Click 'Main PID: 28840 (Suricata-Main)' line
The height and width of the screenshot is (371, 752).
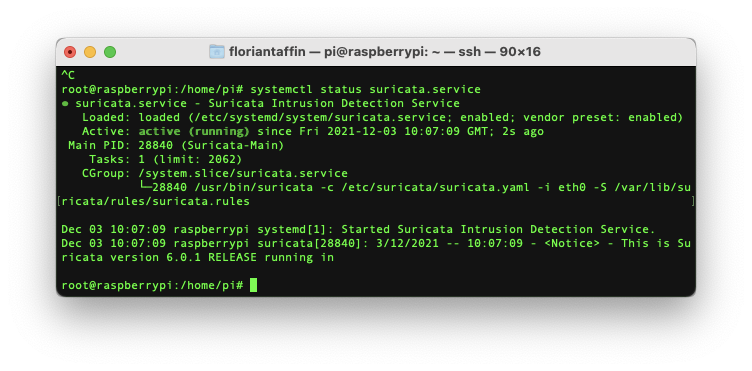(x=176, y=145)
